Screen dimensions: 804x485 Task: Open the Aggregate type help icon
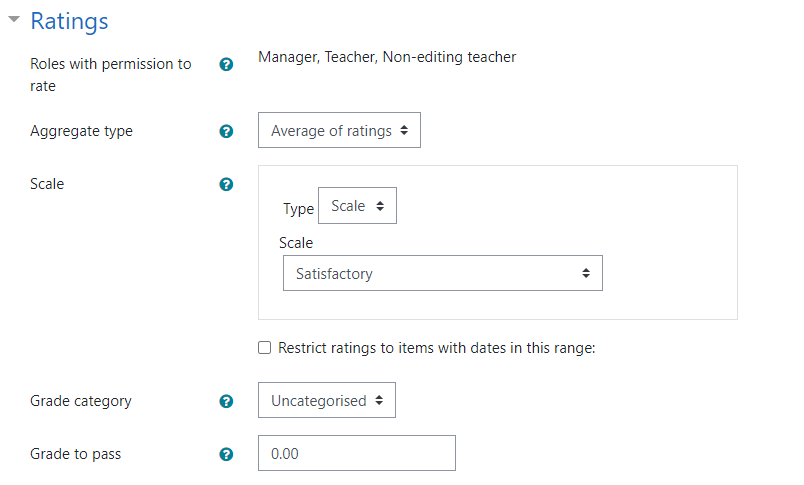tap(226, 131)
